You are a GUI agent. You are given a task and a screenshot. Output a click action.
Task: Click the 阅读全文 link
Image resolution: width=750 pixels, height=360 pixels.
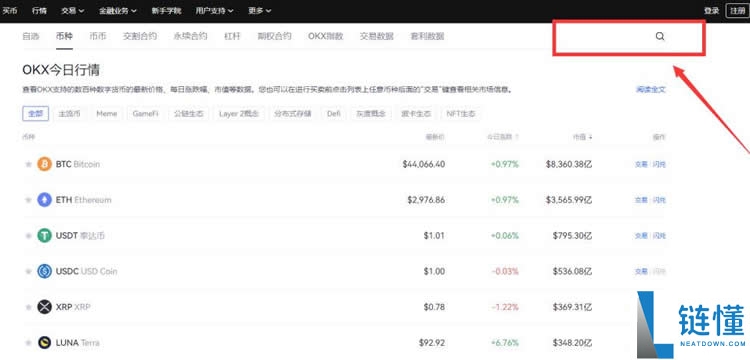click(x=651, y=89)
